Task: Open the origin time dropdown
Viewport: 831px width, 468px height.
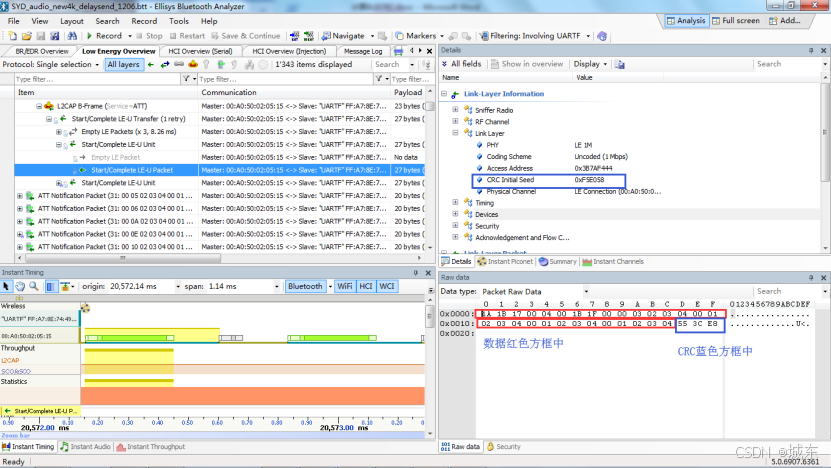Action: click(x=178, y=286)
